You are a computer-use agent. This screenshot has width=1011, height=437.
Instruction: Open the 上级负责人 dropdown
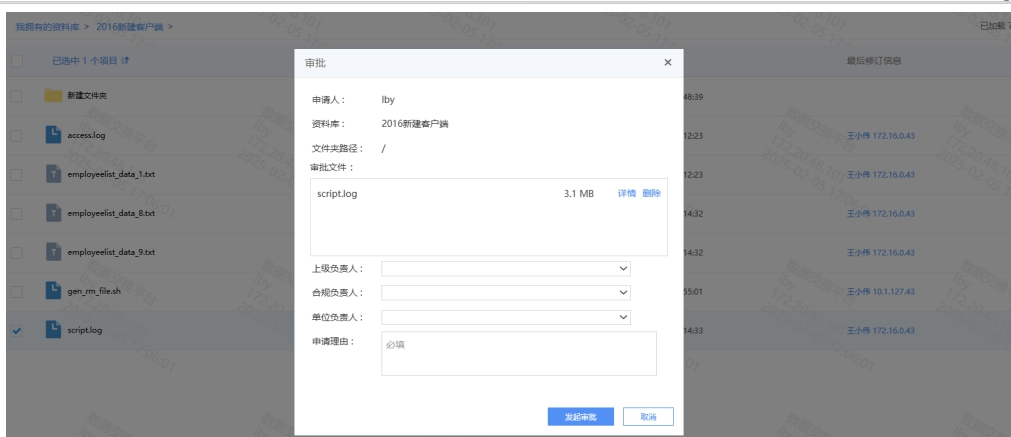coord(506,269)
